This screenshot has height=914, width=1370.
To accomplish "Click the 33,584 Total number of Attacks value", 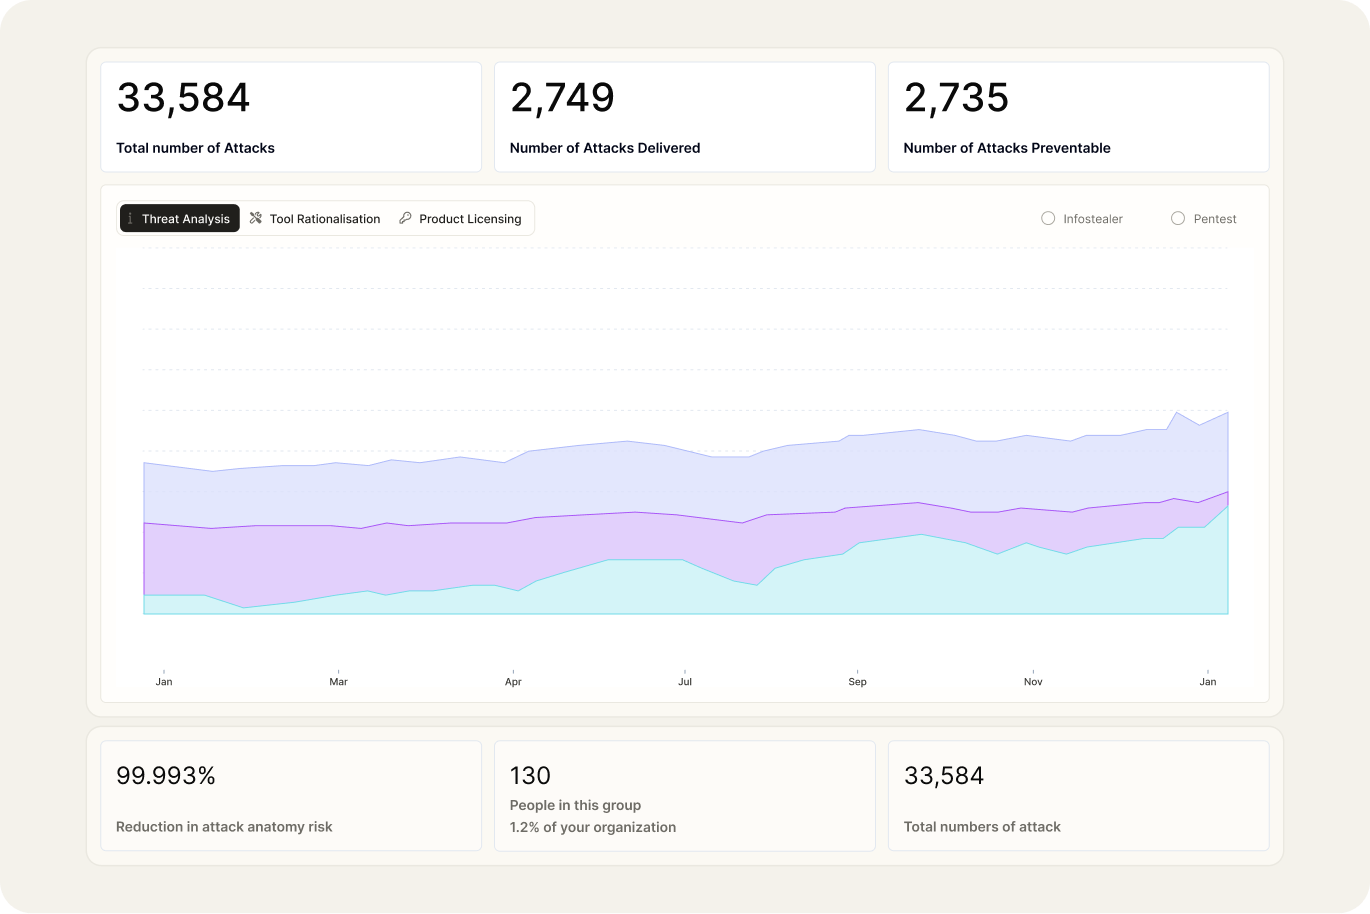I will click(183, 97).
